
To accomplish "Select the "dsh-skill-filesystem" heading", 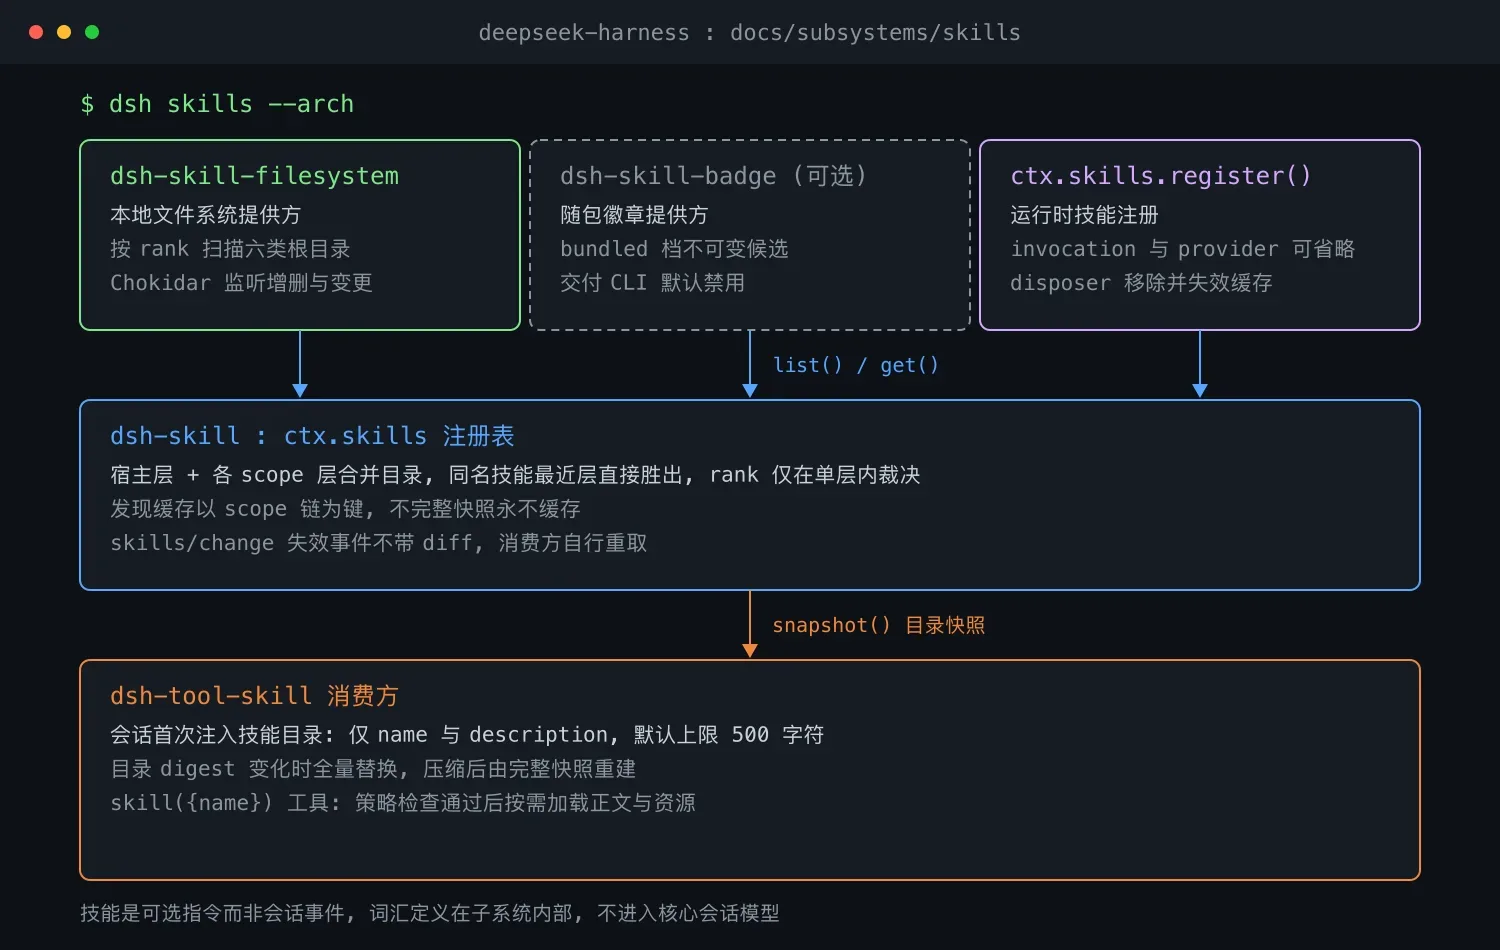I will click(x=254, y=176).
